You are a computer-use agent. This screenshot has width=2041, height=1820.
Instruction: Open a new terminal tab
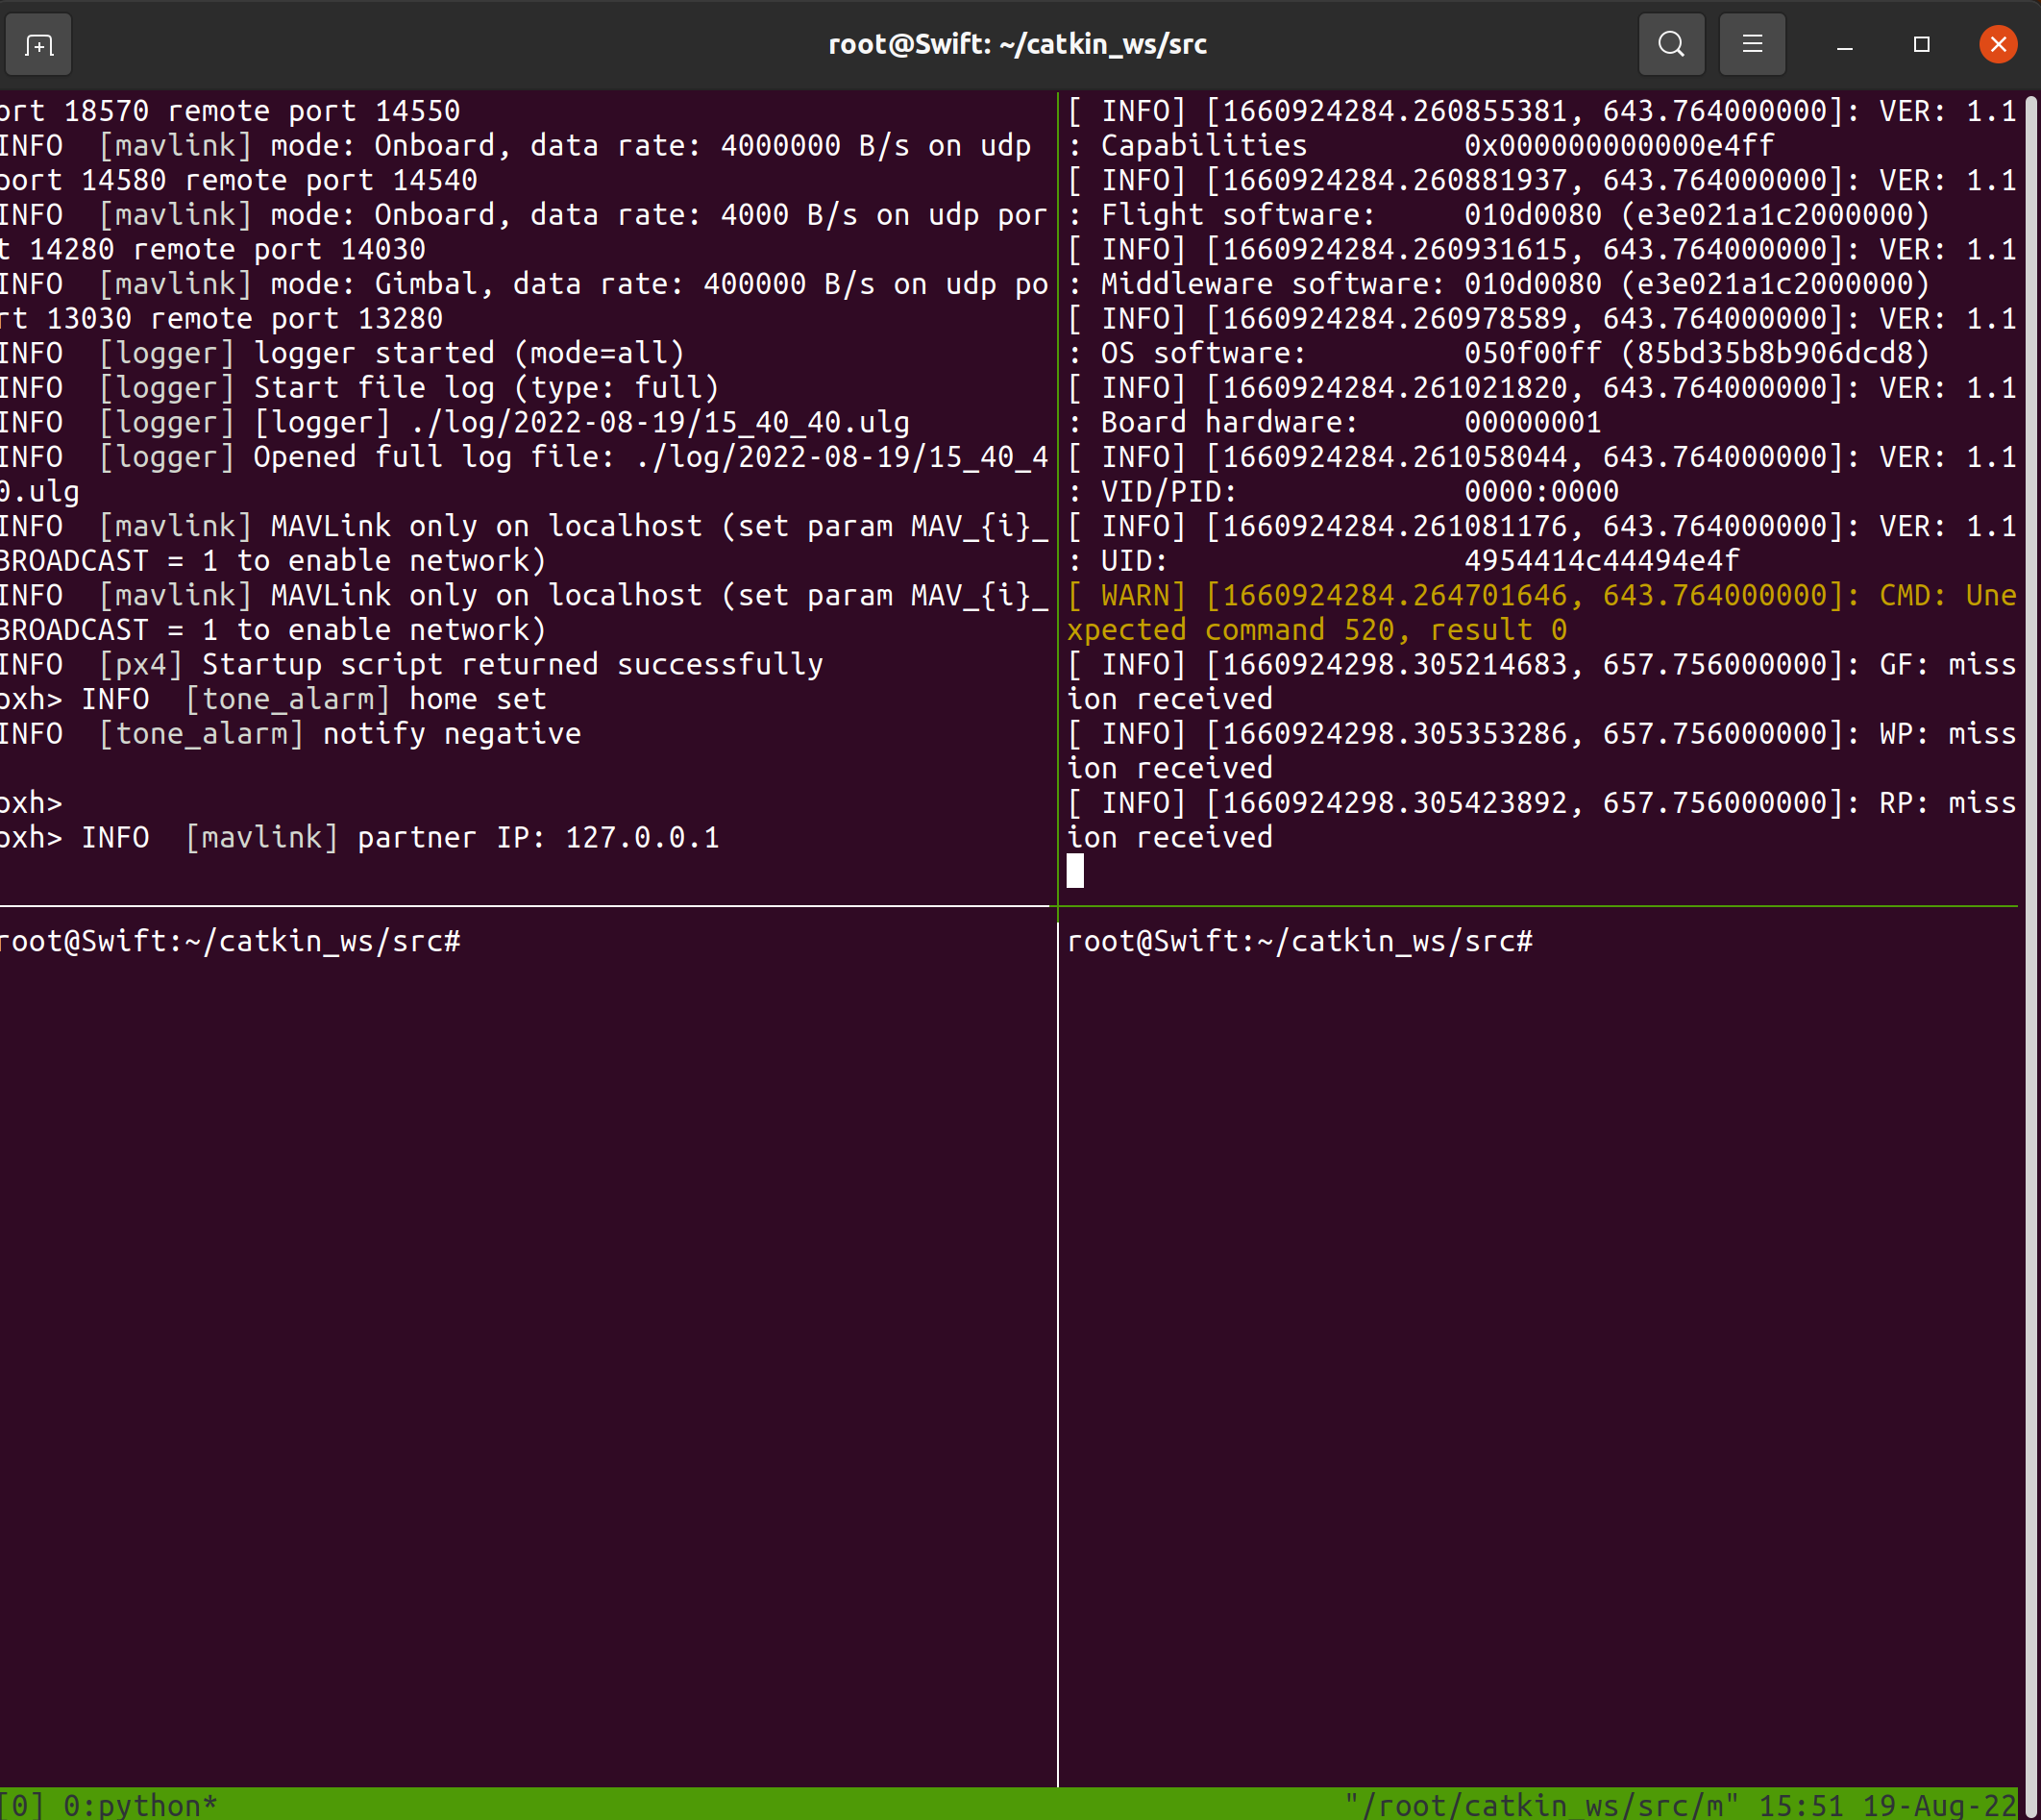coord(38,45)
